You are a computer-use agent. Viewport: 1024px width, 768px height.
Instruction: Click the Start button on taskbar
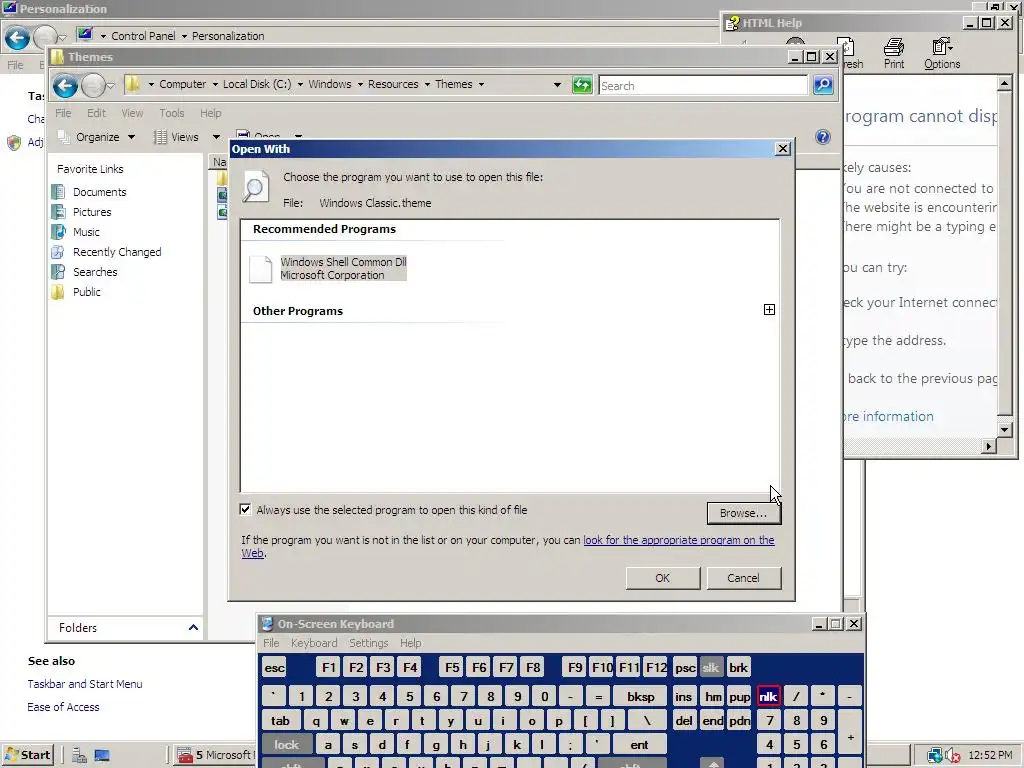pos(27,755)
